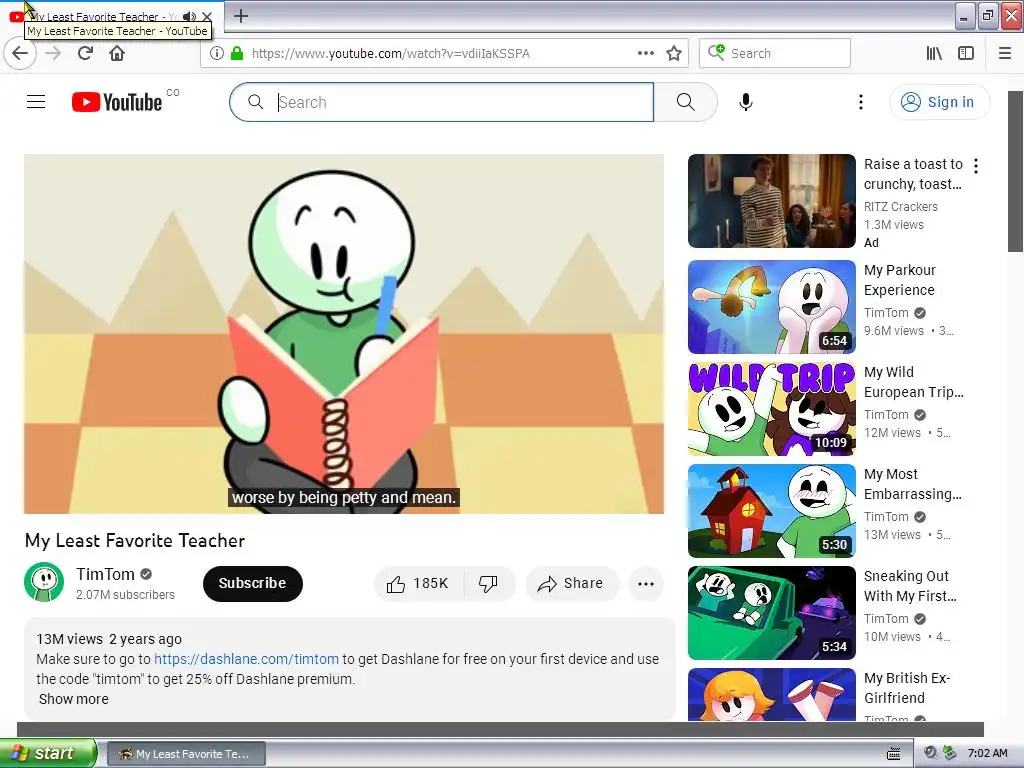1024x768 pixels.
Task: Share the video
Action: (x=571, y=583)
